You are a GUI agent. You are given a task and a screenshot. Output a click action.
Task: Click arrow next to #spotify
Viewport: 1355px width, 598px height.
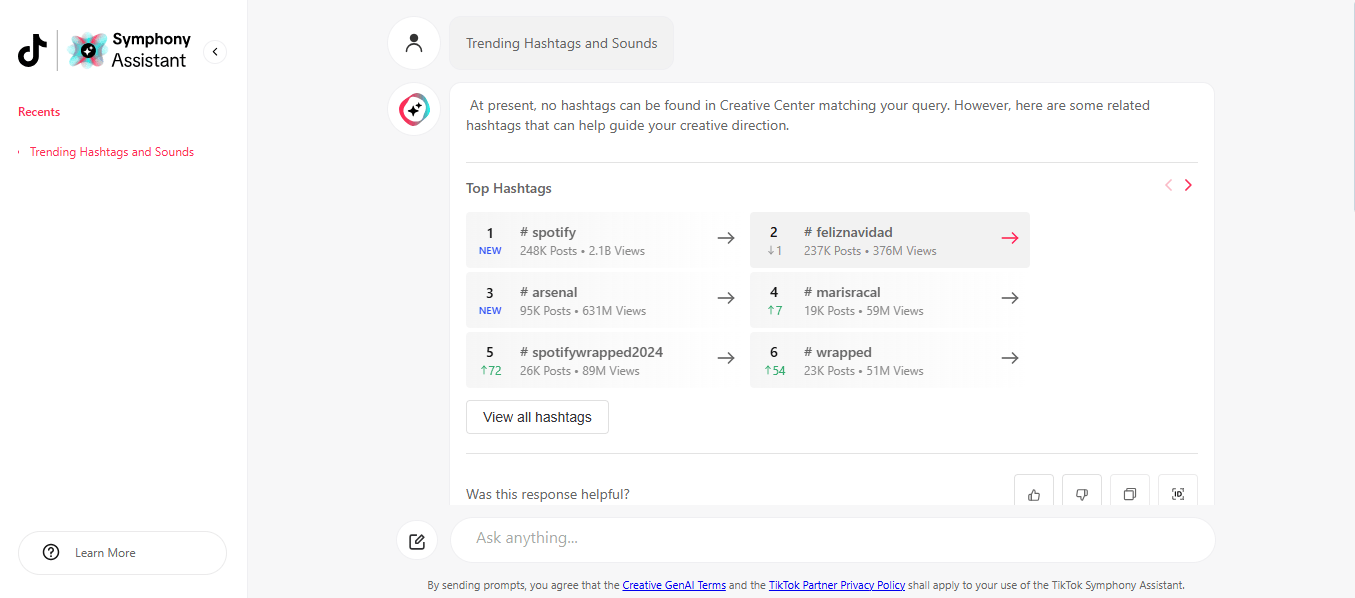coord(726,238)
